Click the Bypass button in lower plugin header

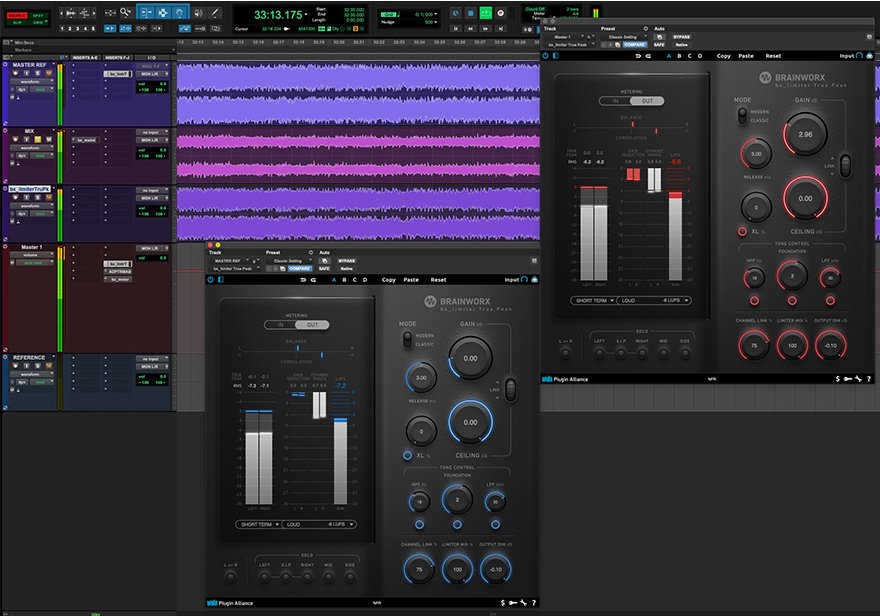pyautogui.click(x=347, y=260)
